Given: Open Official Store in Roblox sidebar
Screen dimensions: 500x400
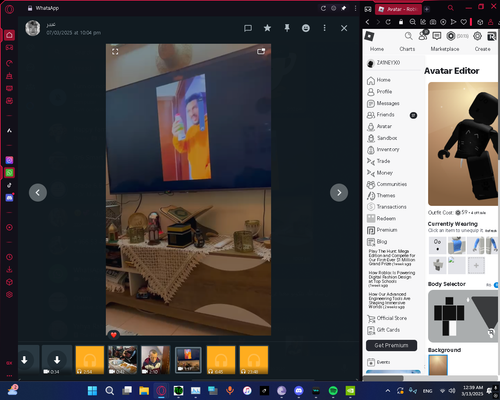Looking at the screenshot, I should [391, 318].
